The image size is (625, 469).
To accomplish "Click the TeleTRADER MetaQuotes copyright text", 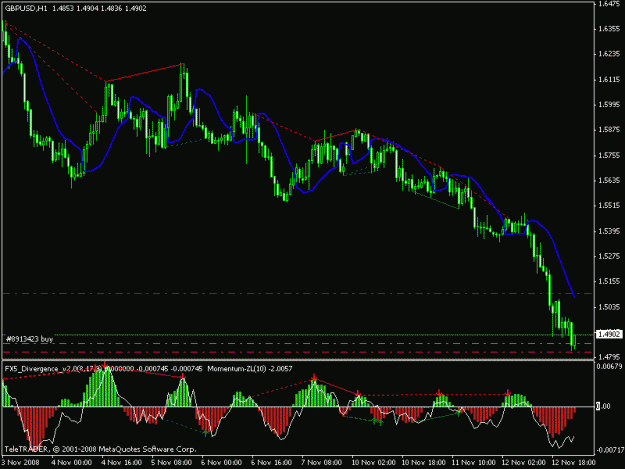I will 100,449.
